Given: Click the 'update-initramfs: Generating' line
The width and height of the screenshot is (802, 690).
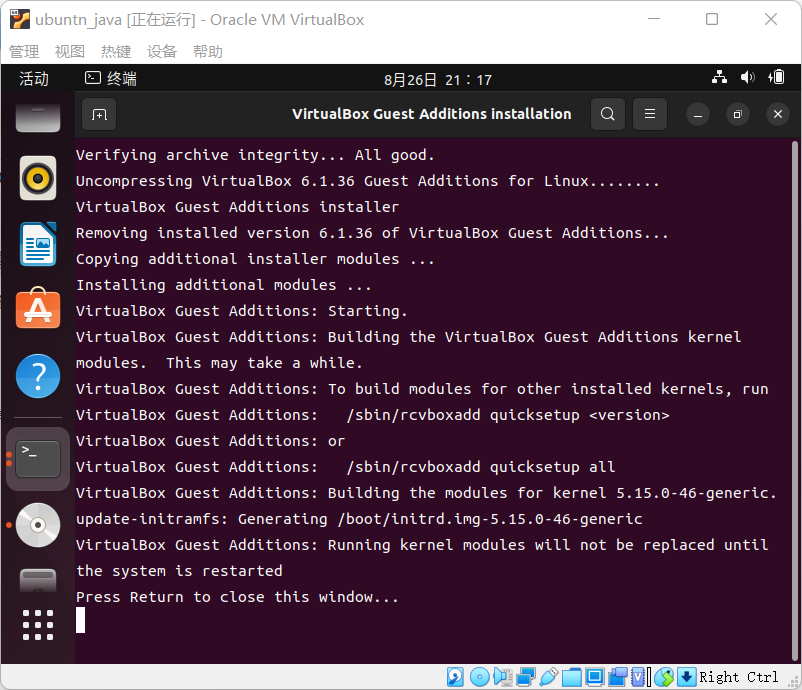Looking at the screenshot, I should (359, 519).
